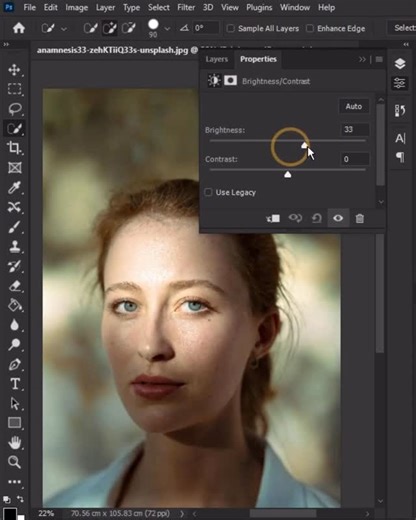Reset Brightness/Contrast to adjustment defaults
416x520 pixels.
[x=317, y=218]
